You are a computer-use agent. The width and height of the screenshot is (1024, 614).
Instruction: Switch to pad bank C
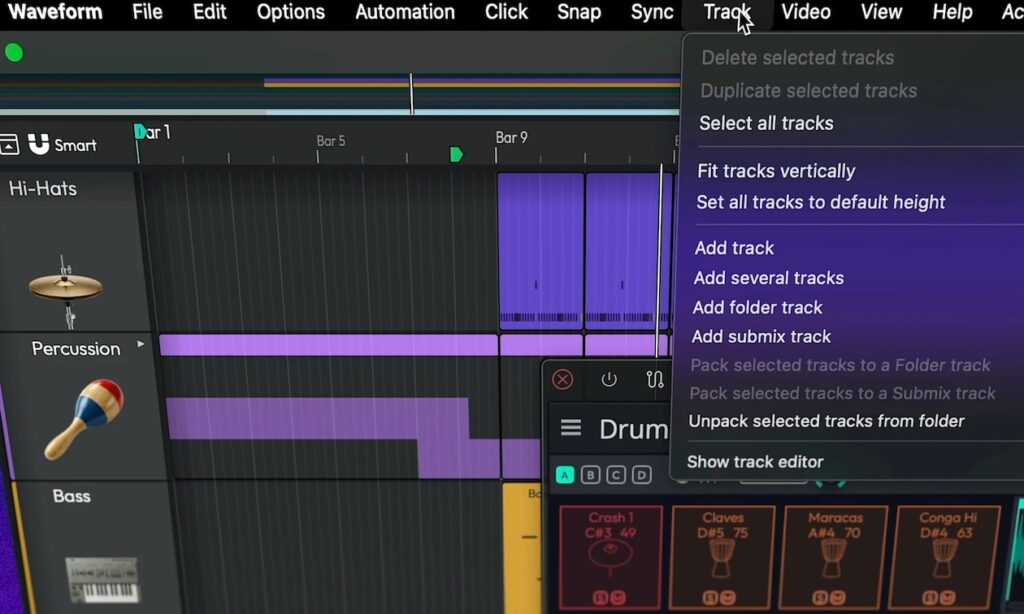point(616,475)
